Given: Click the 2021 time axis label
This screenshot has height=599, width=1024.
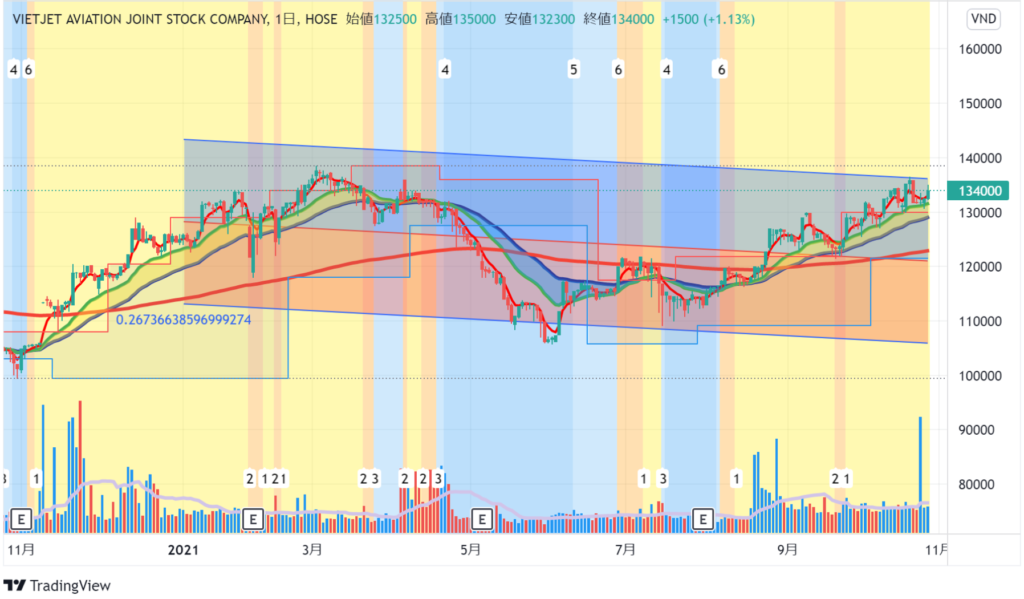Looking at the screenshot, I should click(183, 550).
